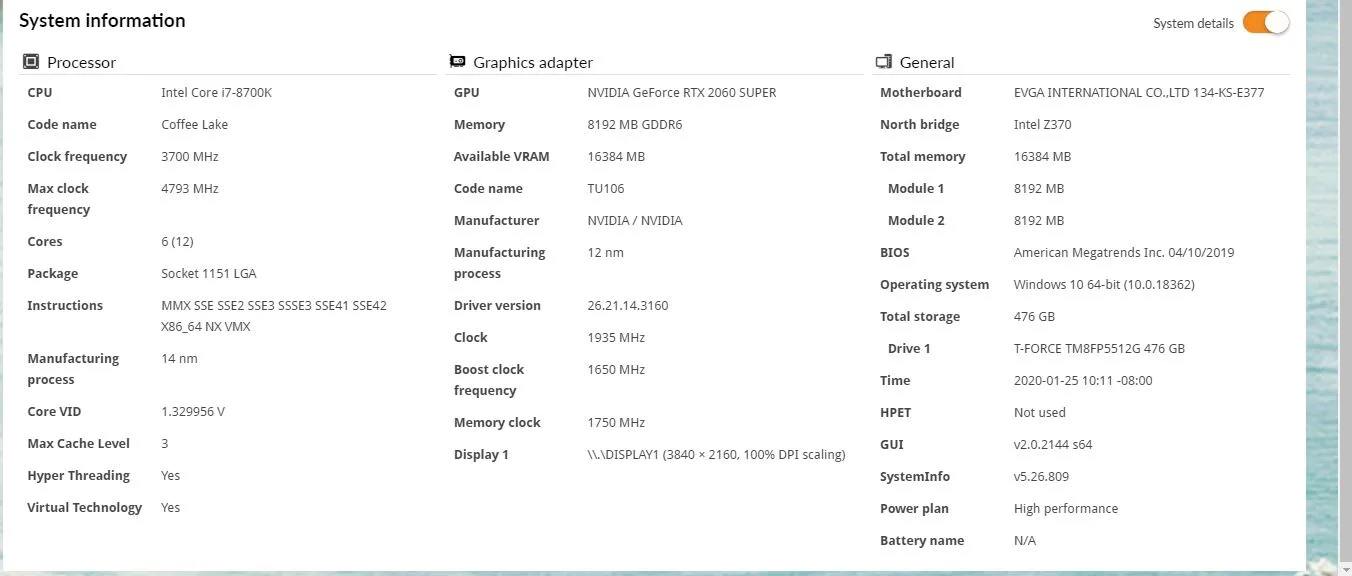Select the Battery name N/A value
Image resolution: width=1352 pixels, height=576 pixels.
1025,541
